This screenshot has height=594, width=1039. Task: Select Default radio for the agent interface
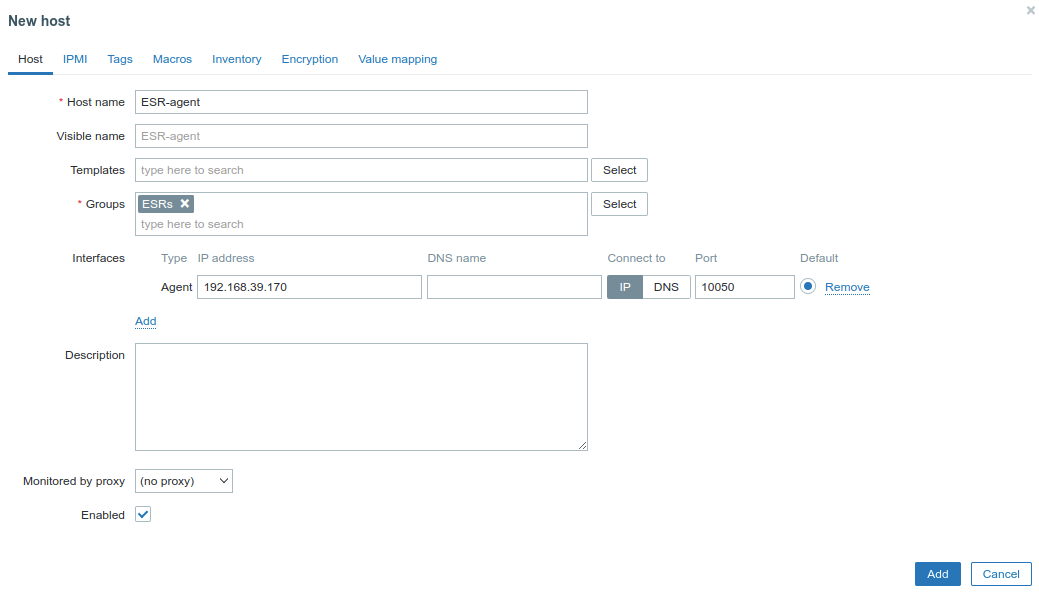pos(808,287)
